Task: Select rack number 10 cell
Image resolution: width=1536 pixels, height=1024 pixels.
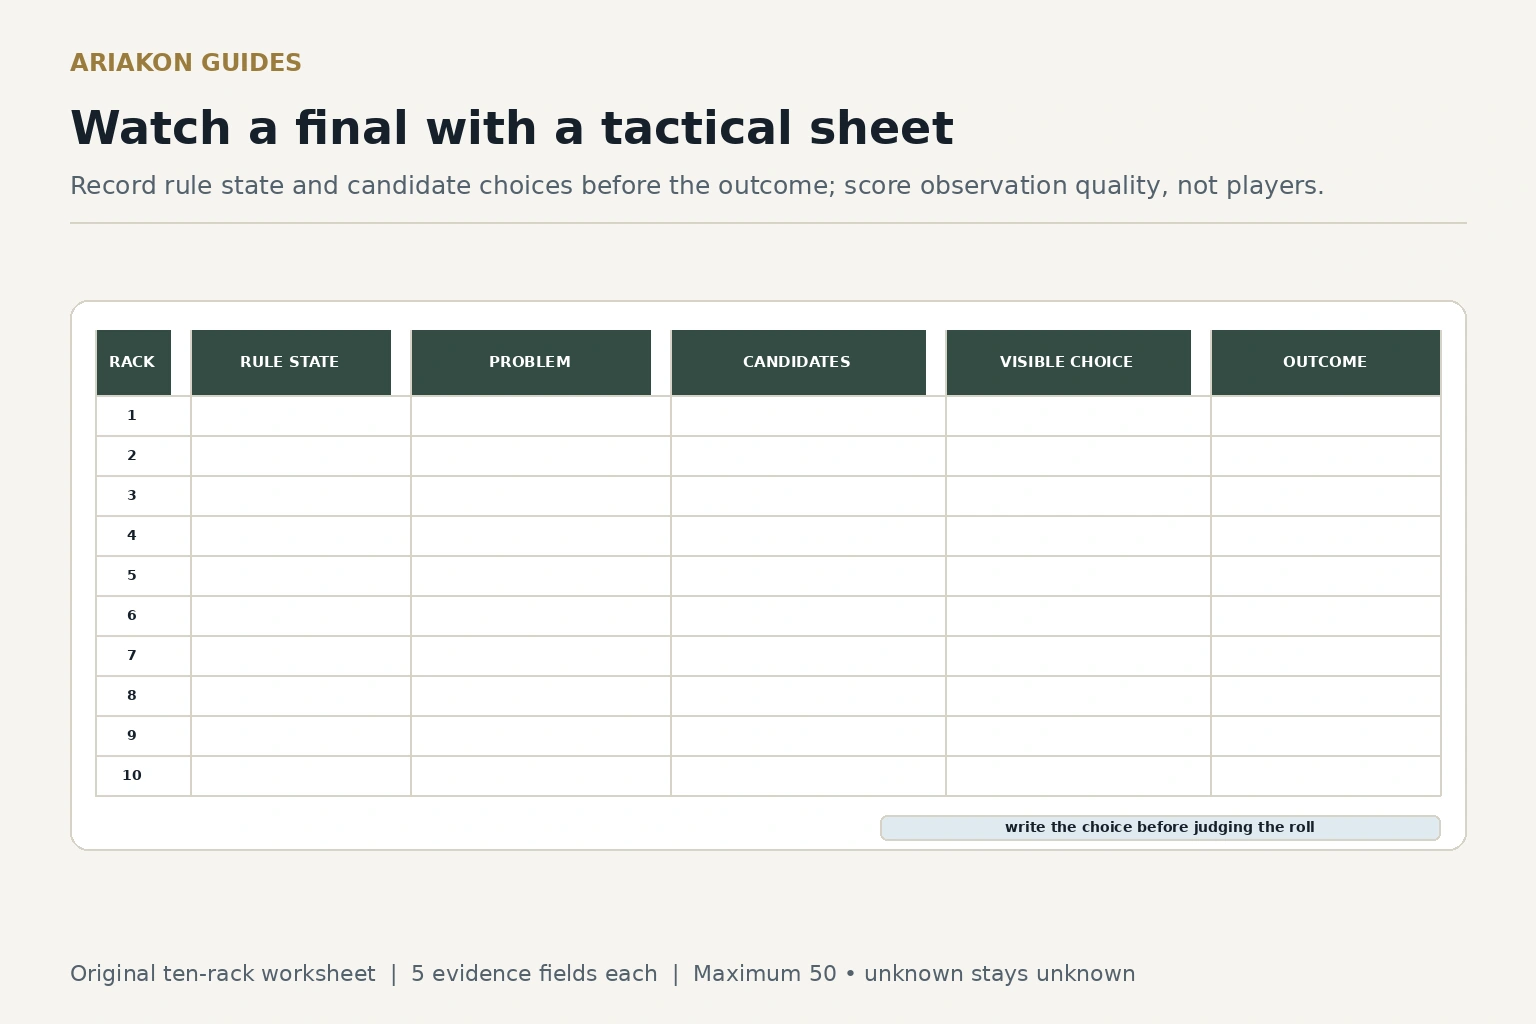Action: [143, 776]
